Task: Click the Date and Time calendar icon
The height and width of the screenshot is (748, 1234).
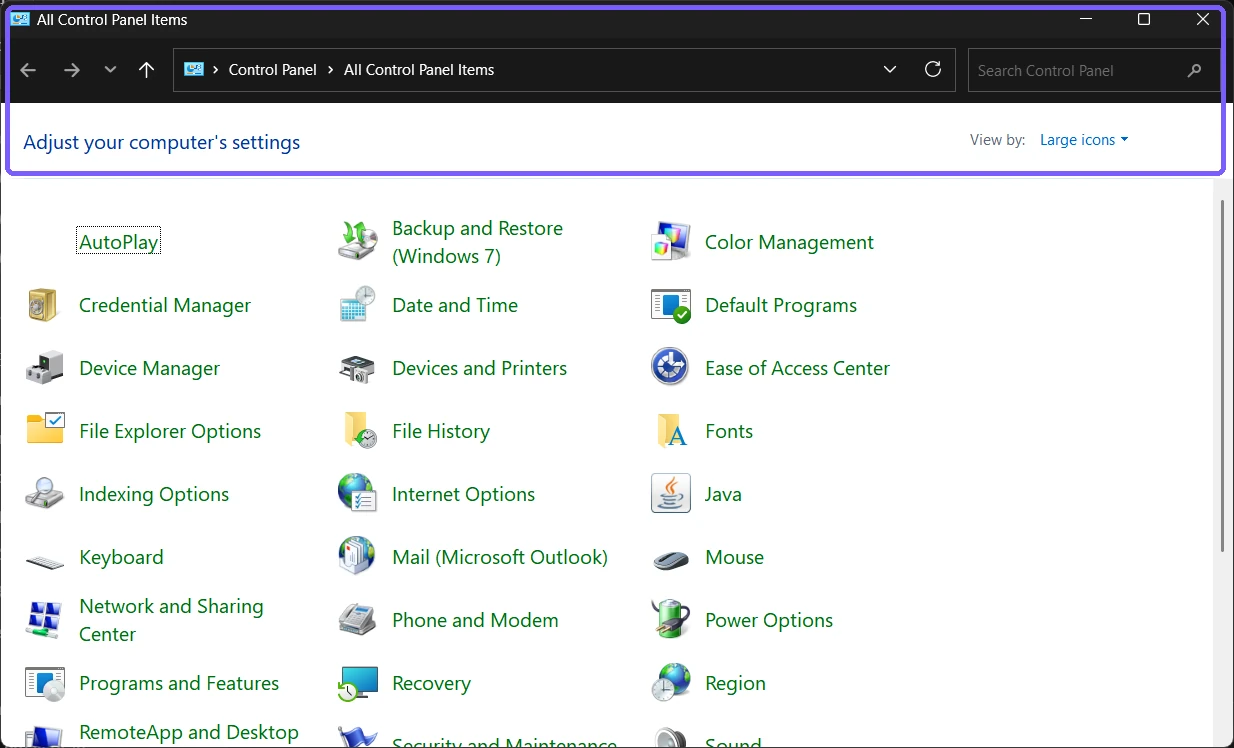Action: [x=357, y=305]
